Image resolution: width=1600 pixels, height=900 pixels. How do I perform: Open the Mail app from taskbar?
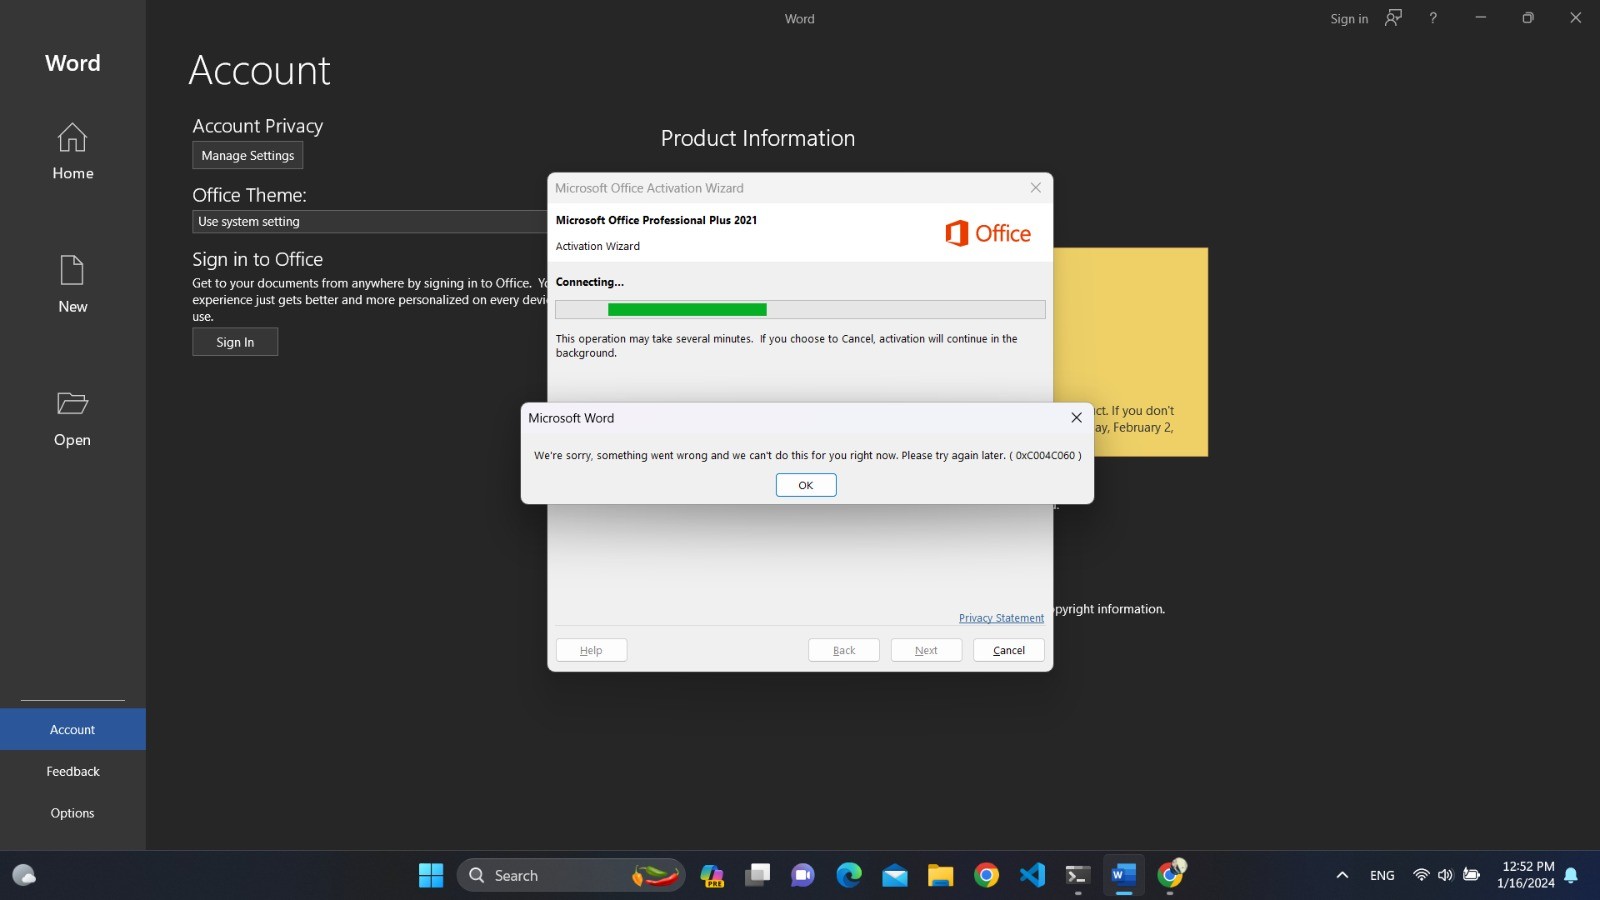click(x=895, y=875)
